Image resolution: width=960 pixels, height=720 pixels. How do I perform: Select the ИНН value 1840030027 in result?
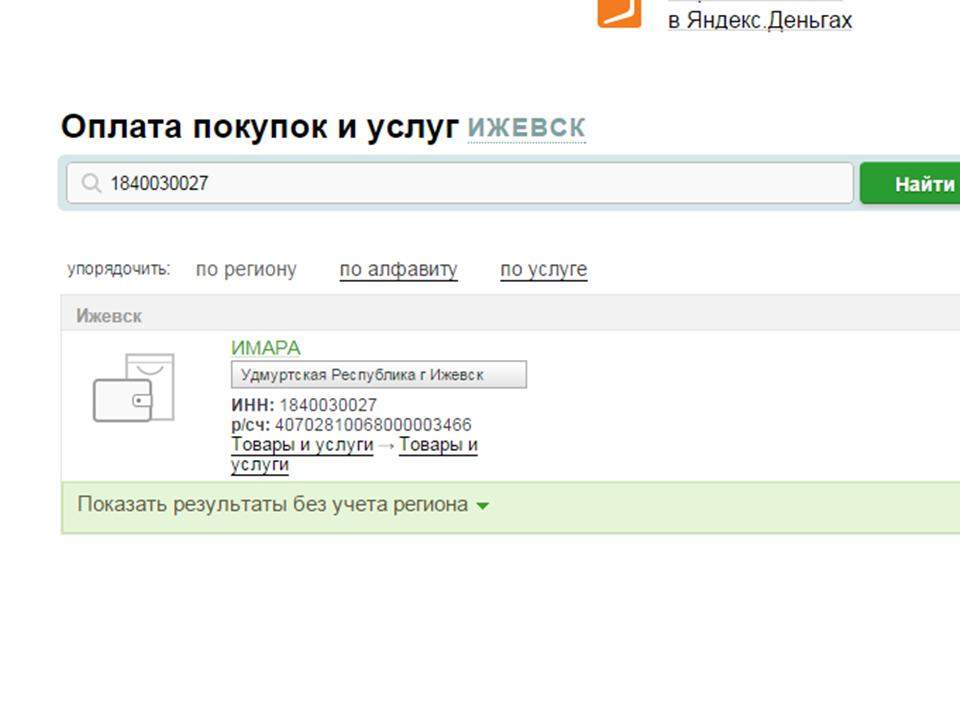click(328, 405)
